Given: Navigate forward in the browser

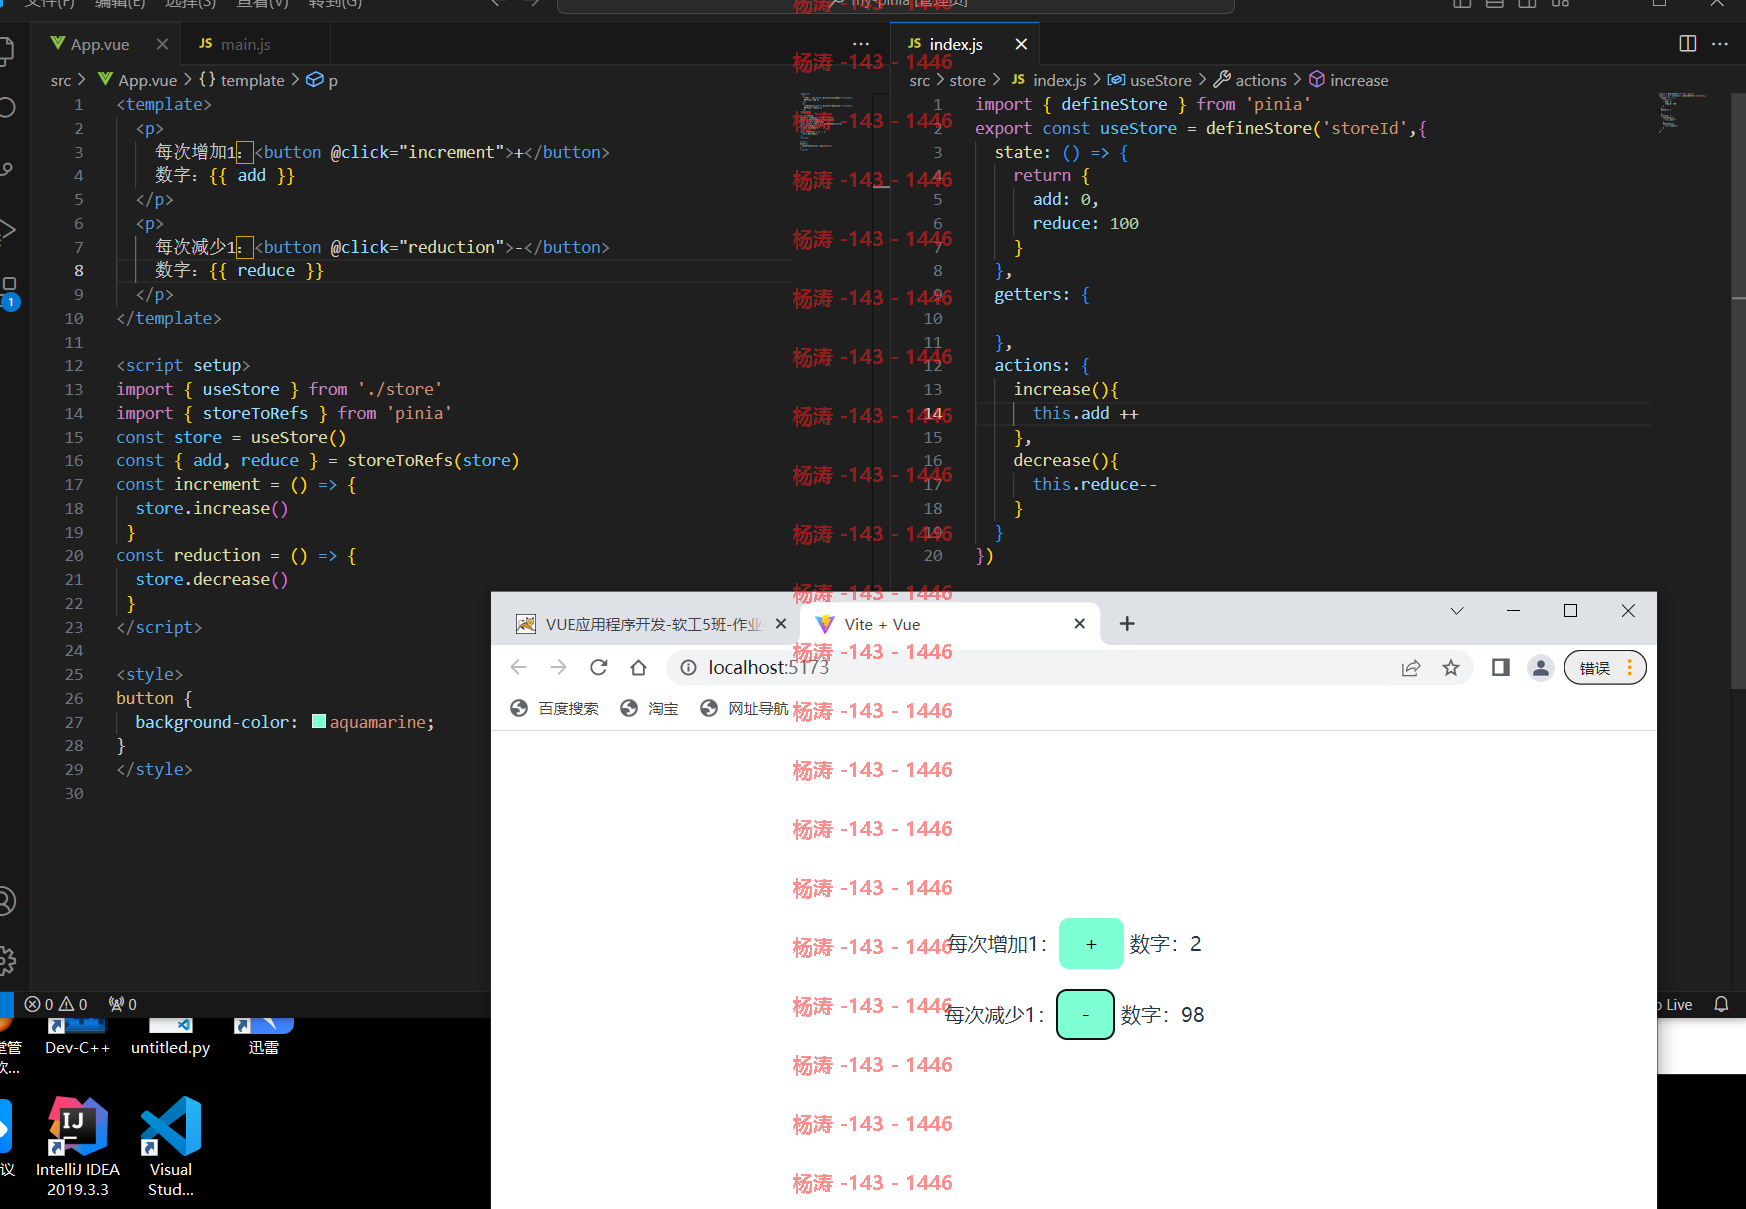Looking at the screenshot, I should point(558,667).
